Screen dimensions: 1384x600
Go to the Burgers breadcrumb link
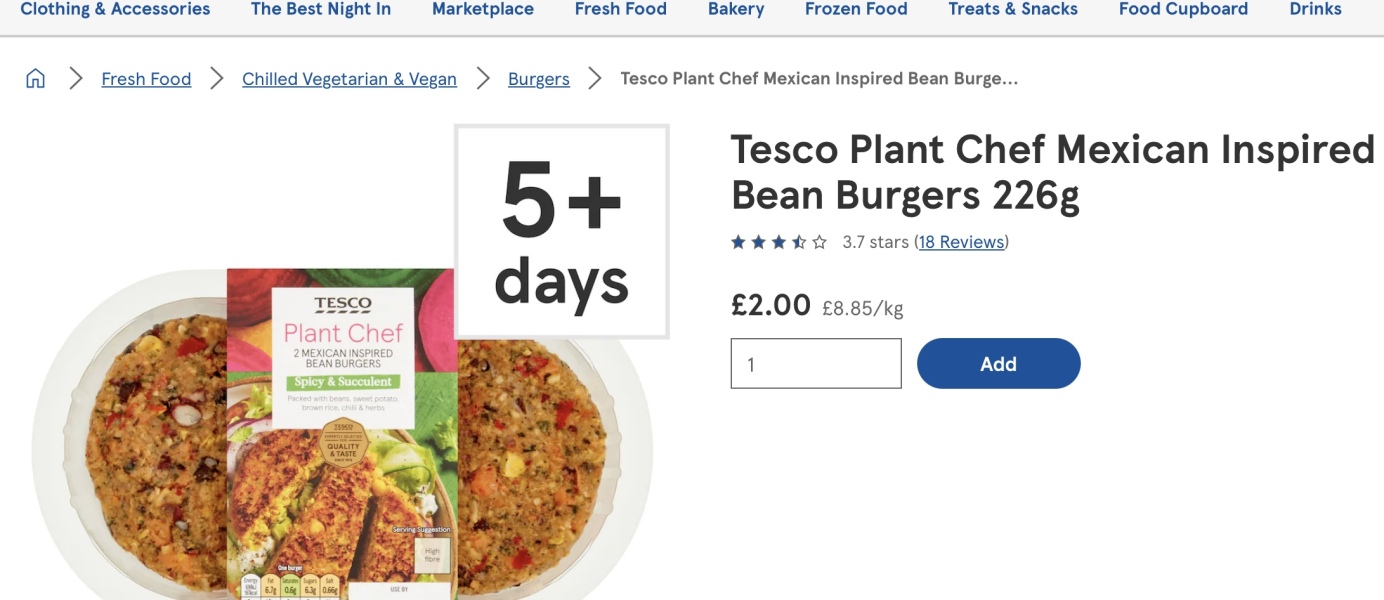pyautogui.click(x=539, y=79)
